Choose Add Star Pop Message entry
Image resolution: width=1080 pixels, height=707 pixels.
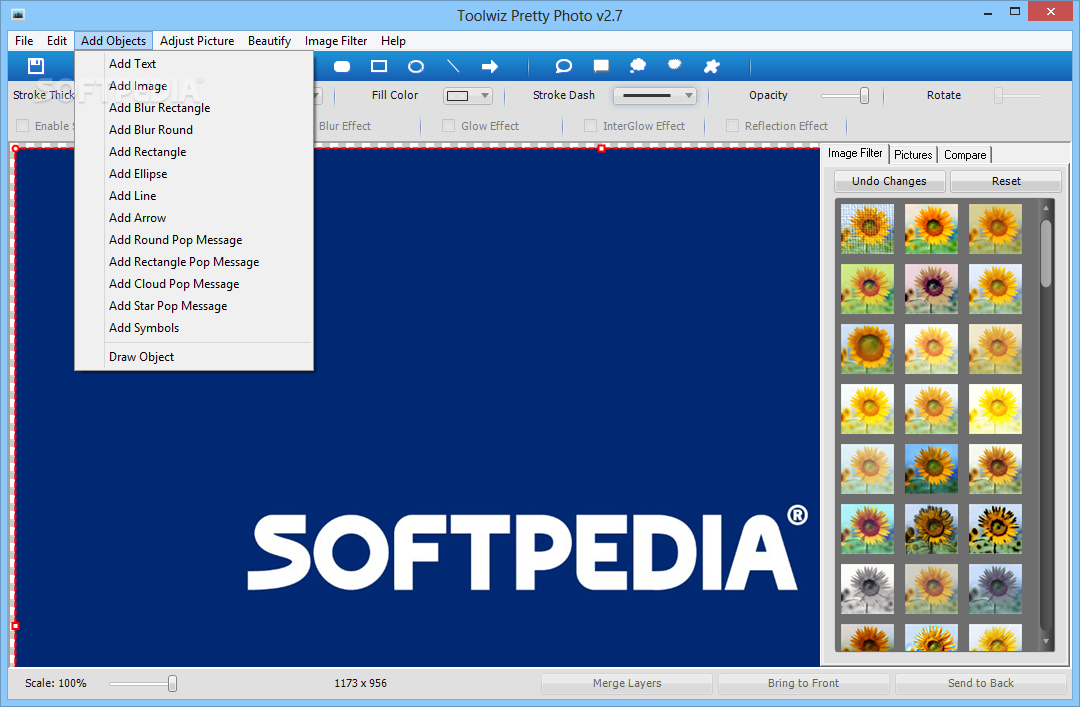[x=194, y=306]
